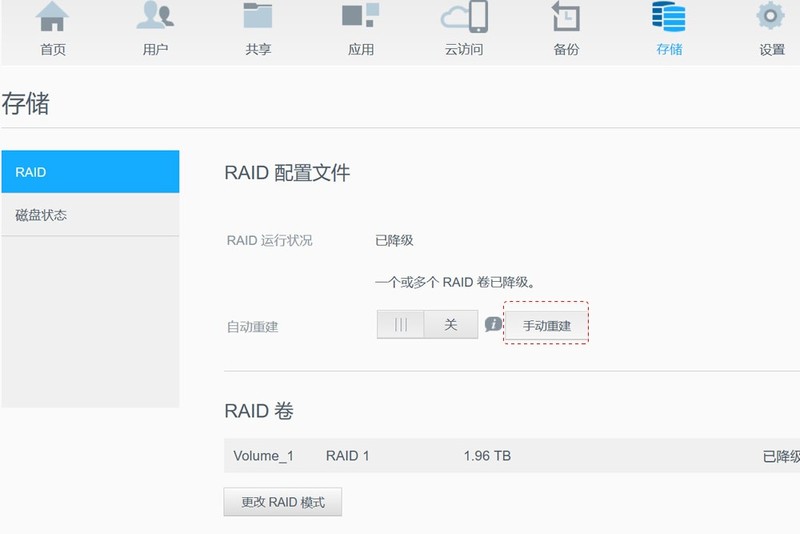800x534 pixels.
Task: Open the 备份 backup icon
Action: (x=566, y=16)
